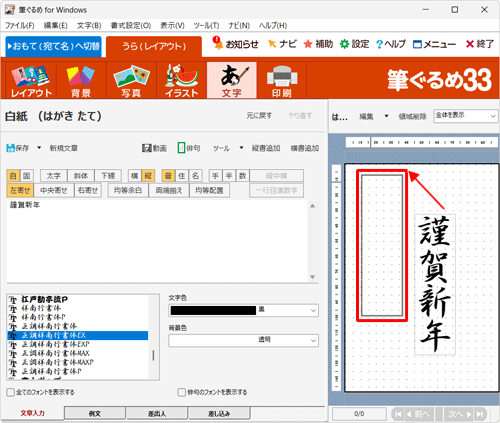Click the black 文字色 color swatch
This screenshot has width=500, height=423.
pyautogui.click(x=213, y=310)
